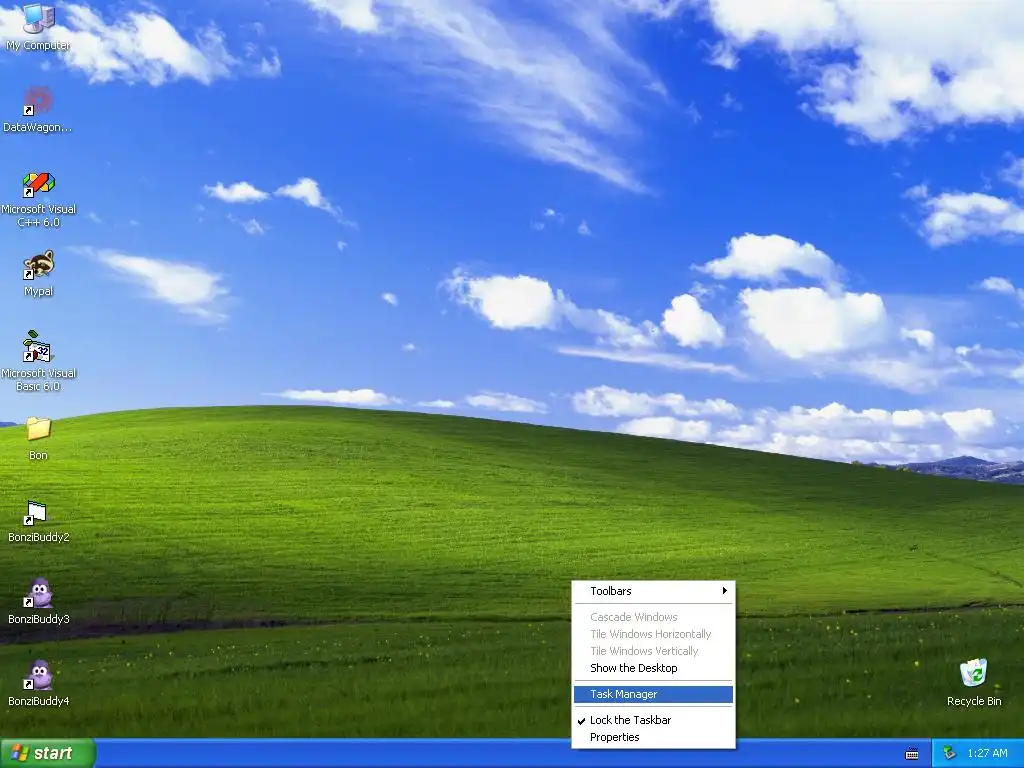Click greyed Tile Windows Vertically entry

tap(653, 651)
